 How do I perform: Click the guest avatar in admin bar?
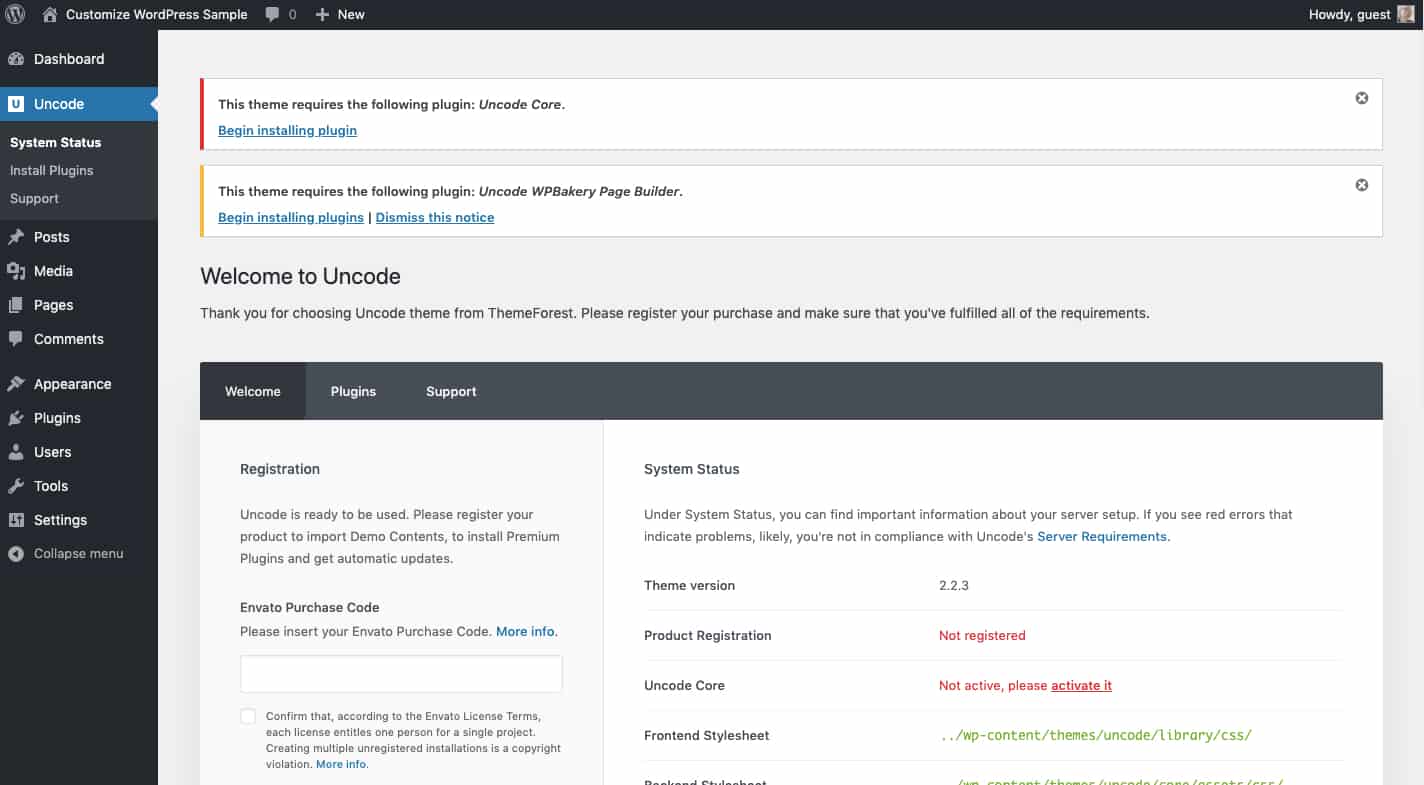pyautogui.click(x=1406, y=14)
